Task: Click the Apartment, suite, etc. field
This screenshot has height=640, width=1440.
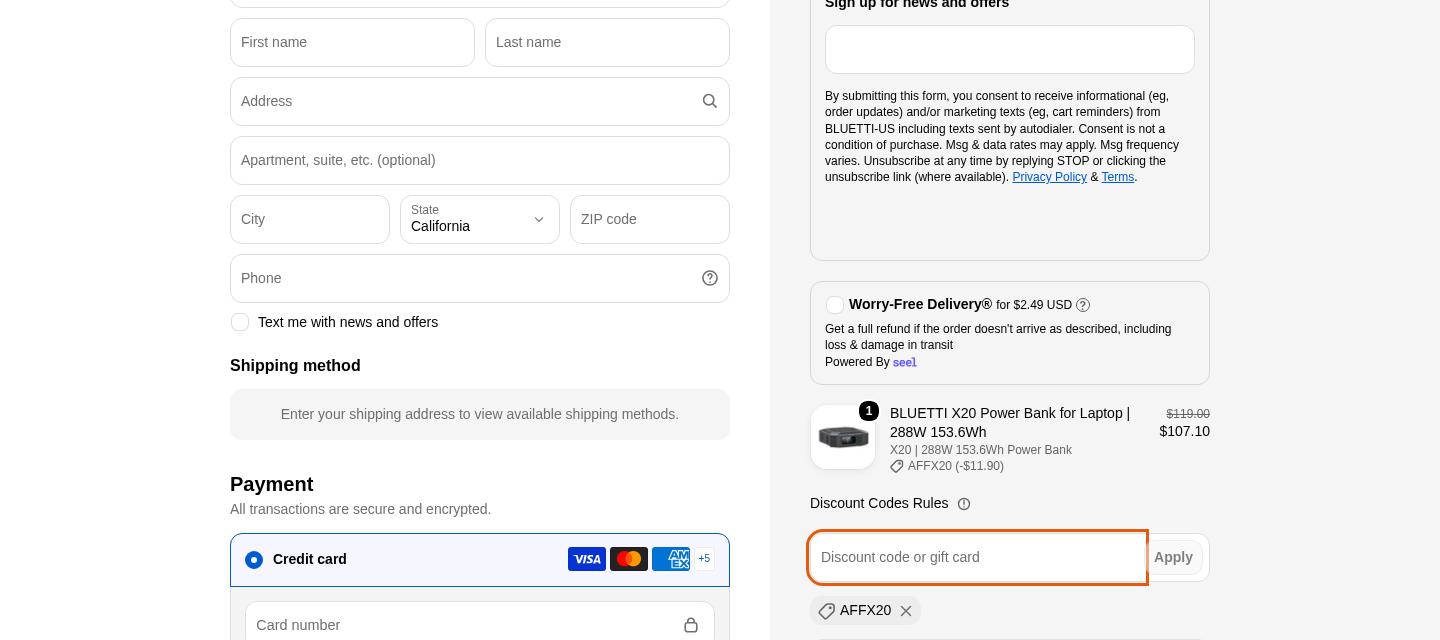Action: tap(480, 160)
